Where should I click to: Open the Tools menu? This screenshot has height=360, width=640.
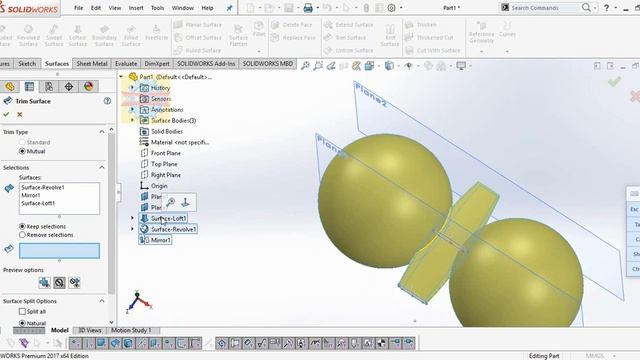coord(157,8)
